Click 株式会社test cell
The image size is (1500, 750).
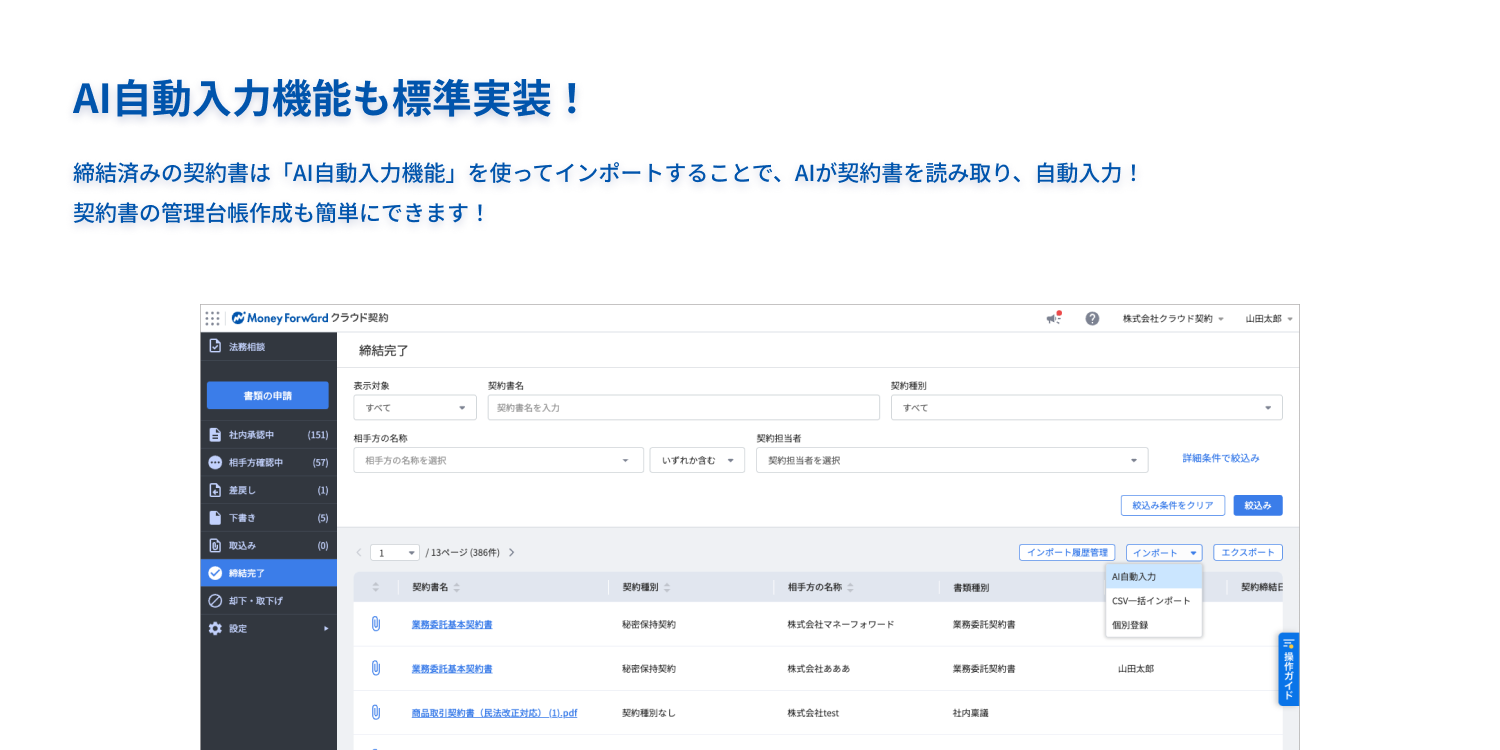812,713
